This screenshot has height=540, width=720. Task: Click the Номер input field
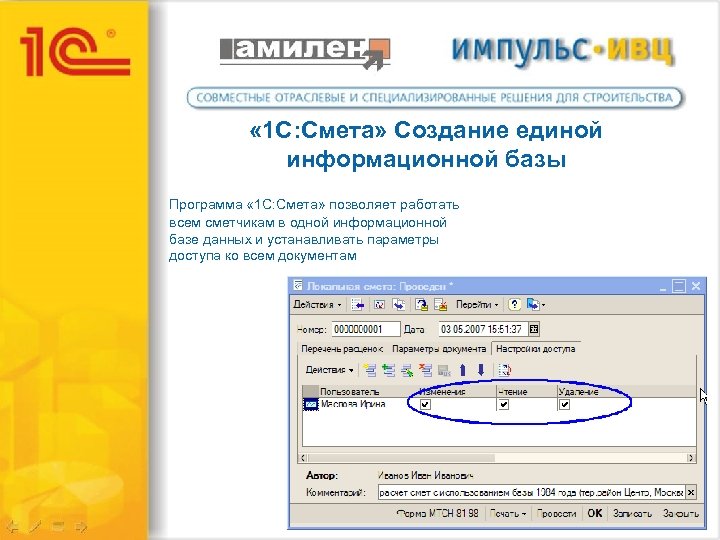point(366,329)
